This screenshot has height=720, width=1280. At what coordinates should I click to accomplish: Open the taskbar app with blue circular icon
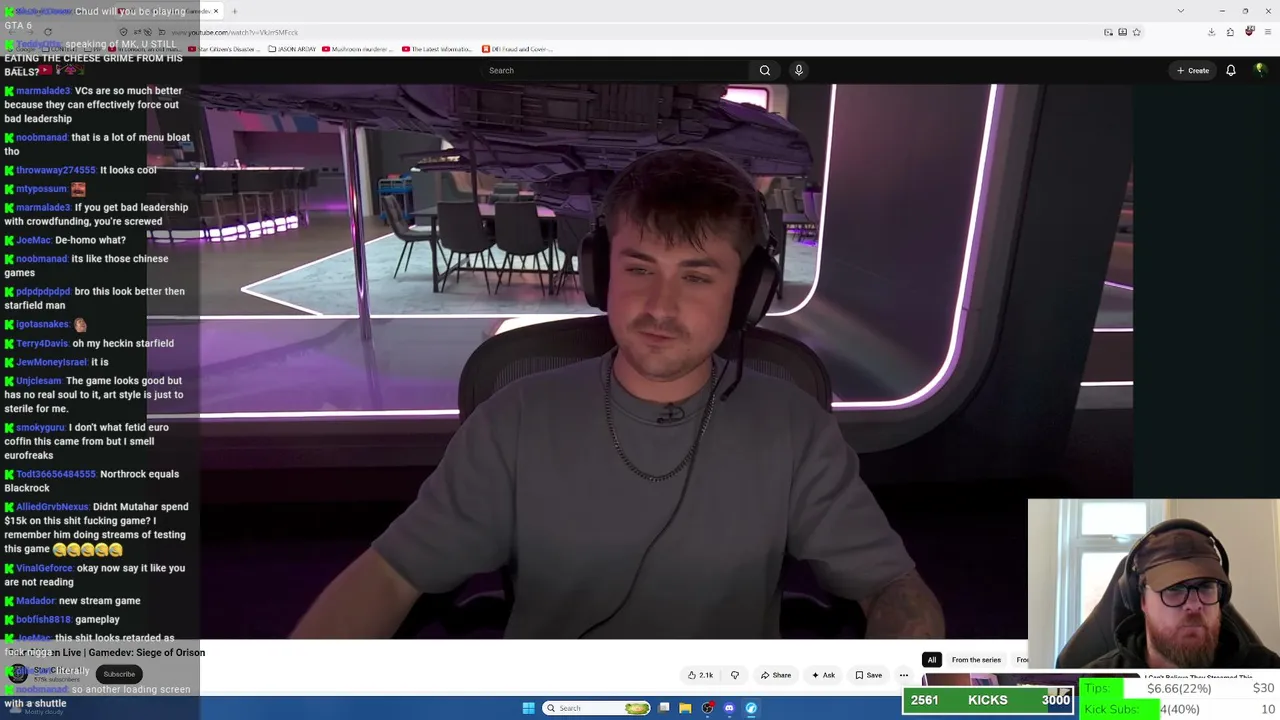coord(751,708)
